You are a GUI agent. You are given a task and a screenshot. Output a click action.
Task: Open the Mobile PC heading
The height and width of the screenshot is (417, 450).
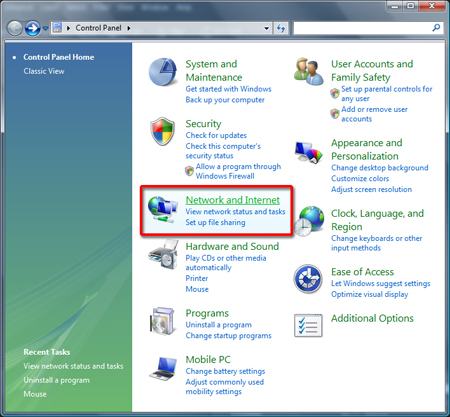208,360
